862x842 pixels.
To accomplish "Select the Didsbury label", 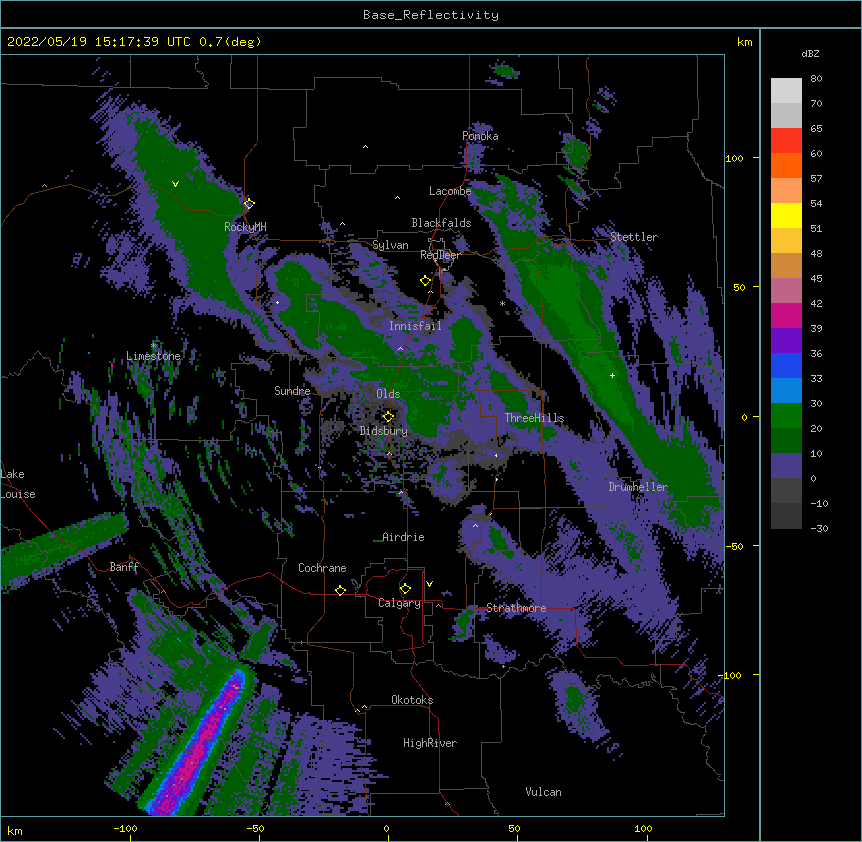I will pos(383,431).
